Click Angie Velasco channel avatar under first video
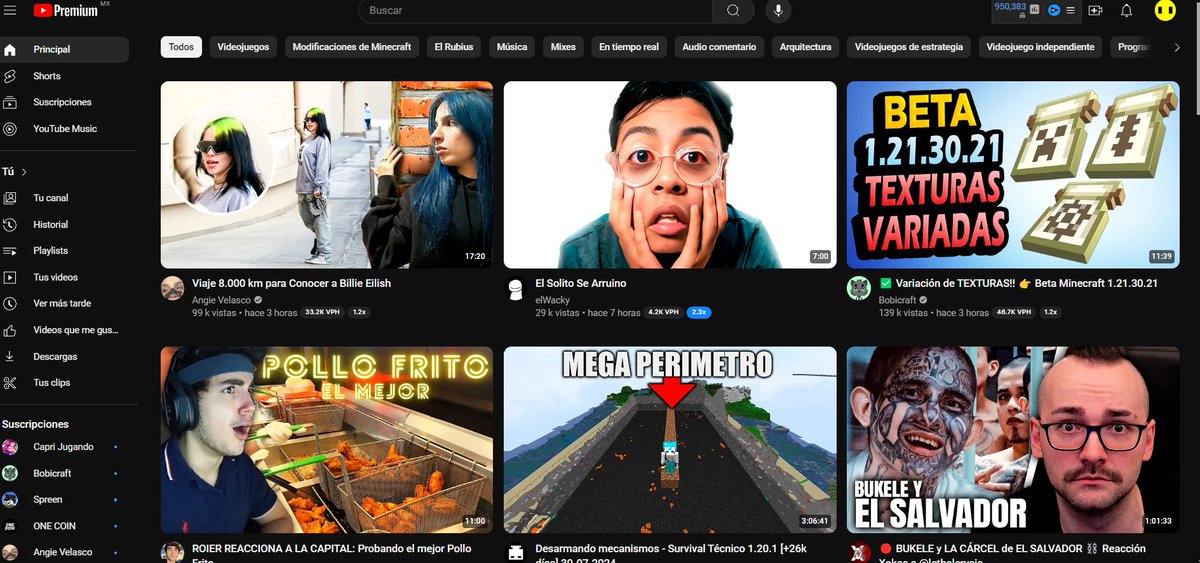The height and width of the screenshot is (563, 1200). (x=172, y=288)
